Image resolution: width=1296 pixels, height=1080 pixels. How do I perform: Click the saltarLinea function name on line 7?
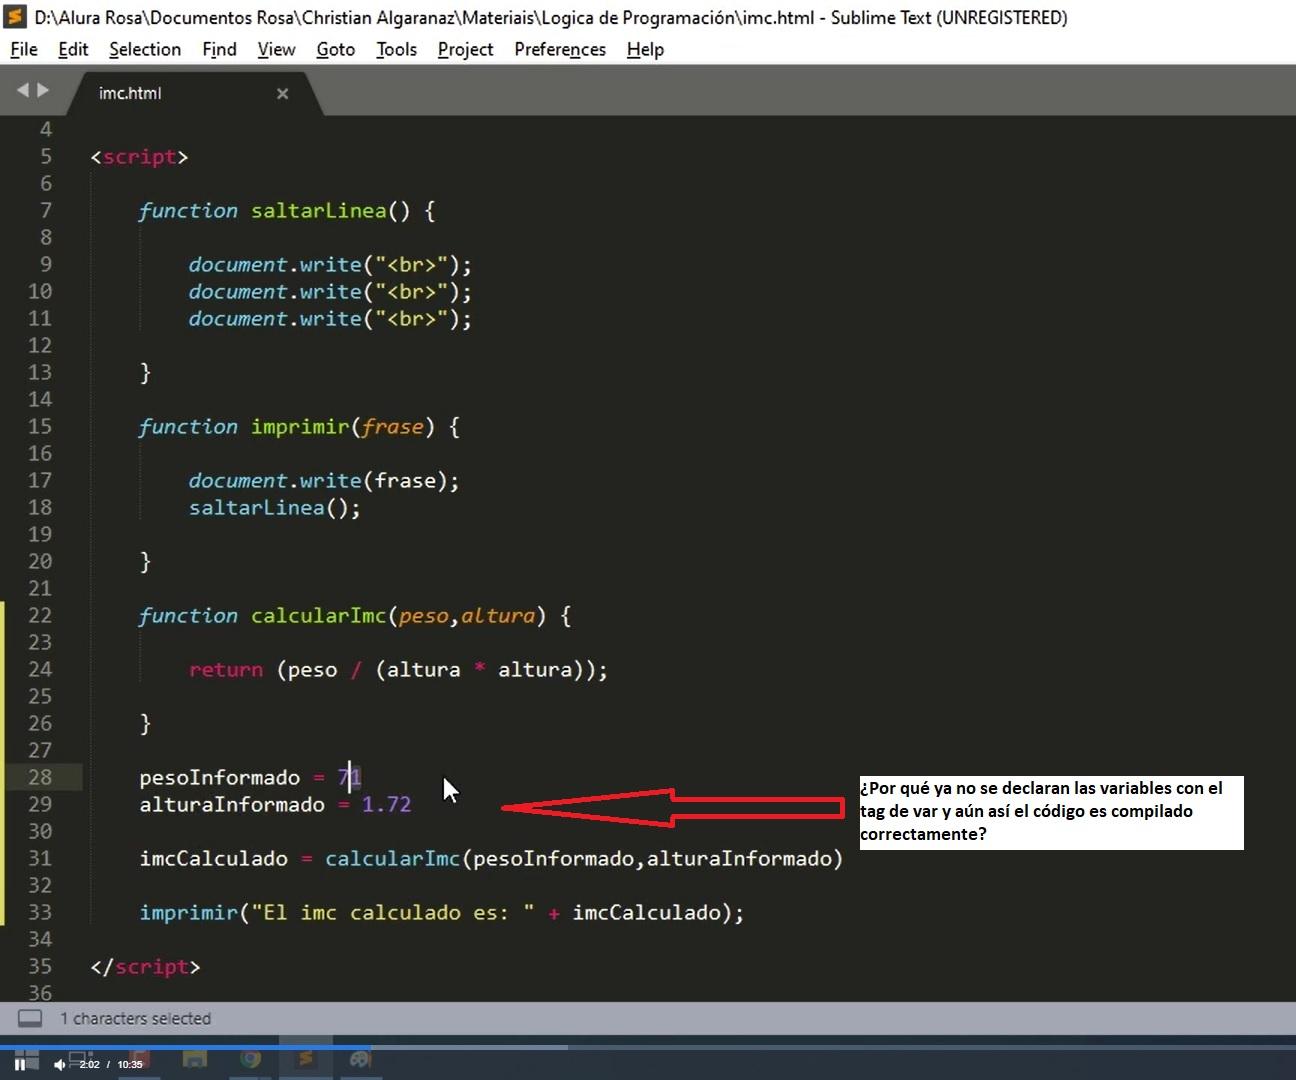(x=318, y=210)
